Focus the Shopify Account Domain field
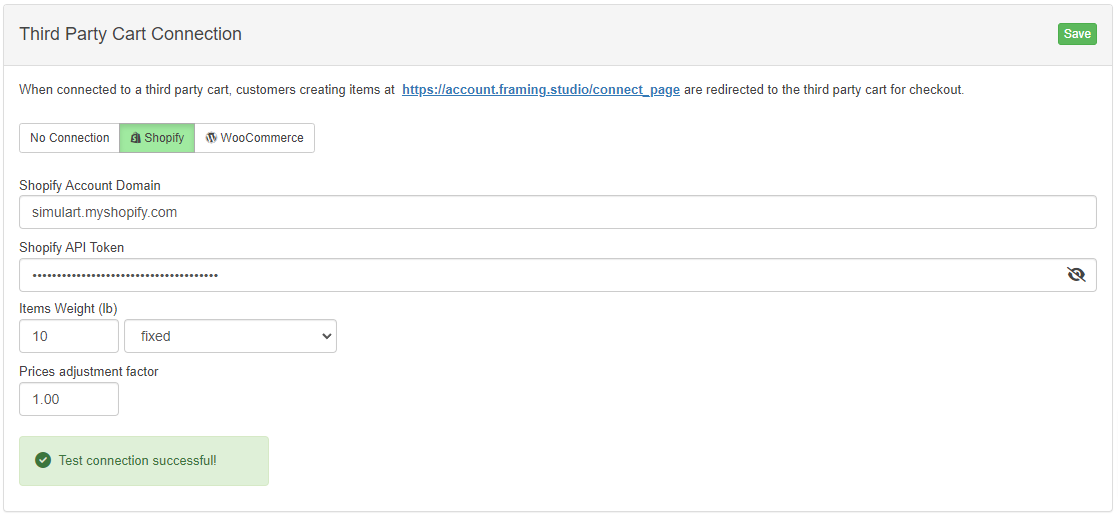Image resolution: width=1118 pixels, height=517 pixels. pos(558,212)
